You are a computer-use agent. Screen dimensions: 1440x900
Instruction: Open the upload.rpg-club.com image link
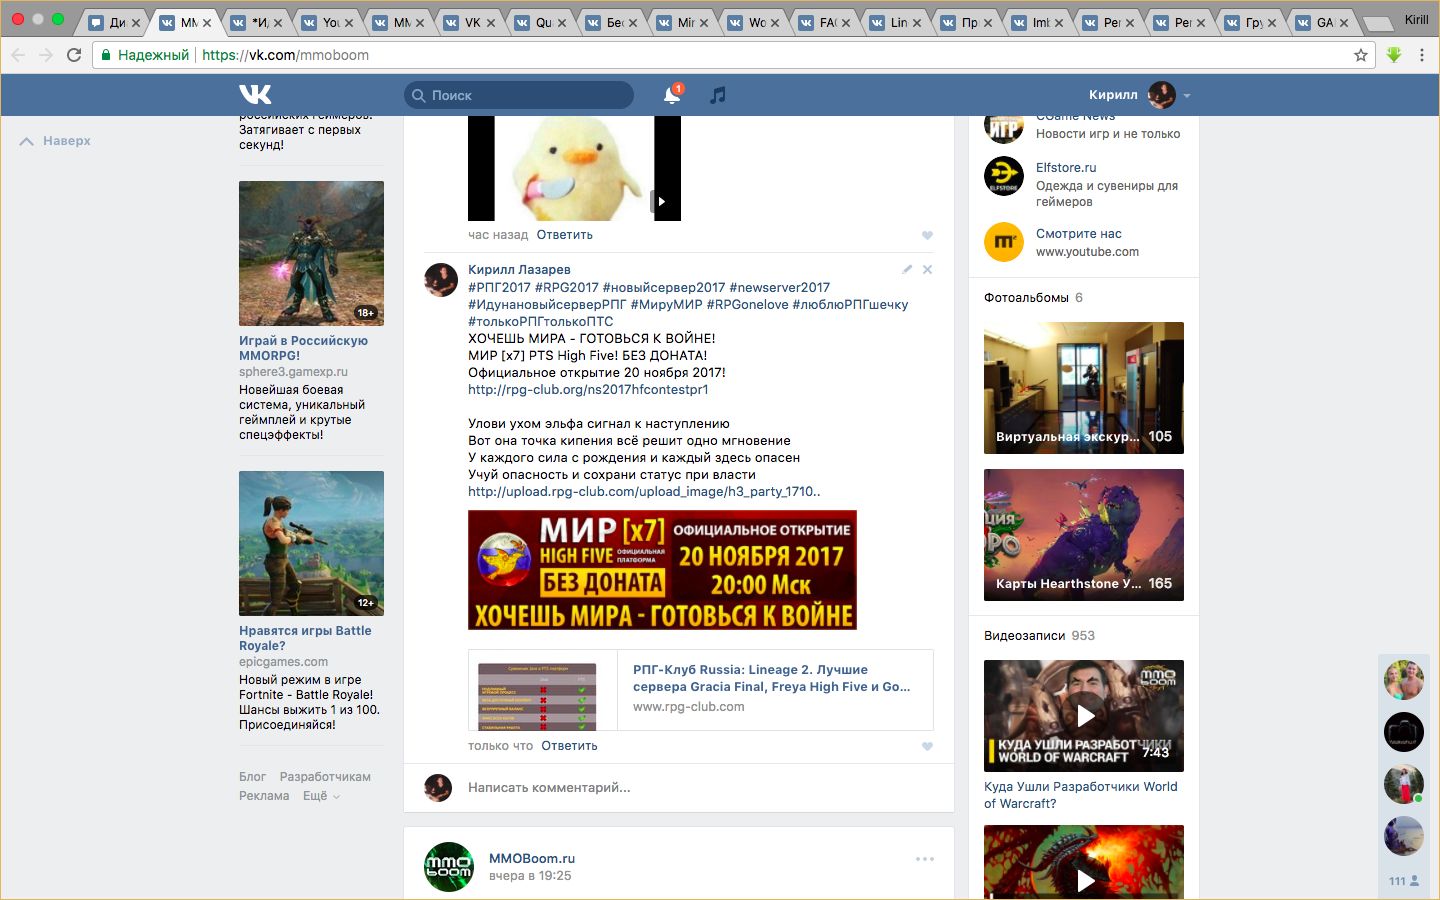coord(644,491)
